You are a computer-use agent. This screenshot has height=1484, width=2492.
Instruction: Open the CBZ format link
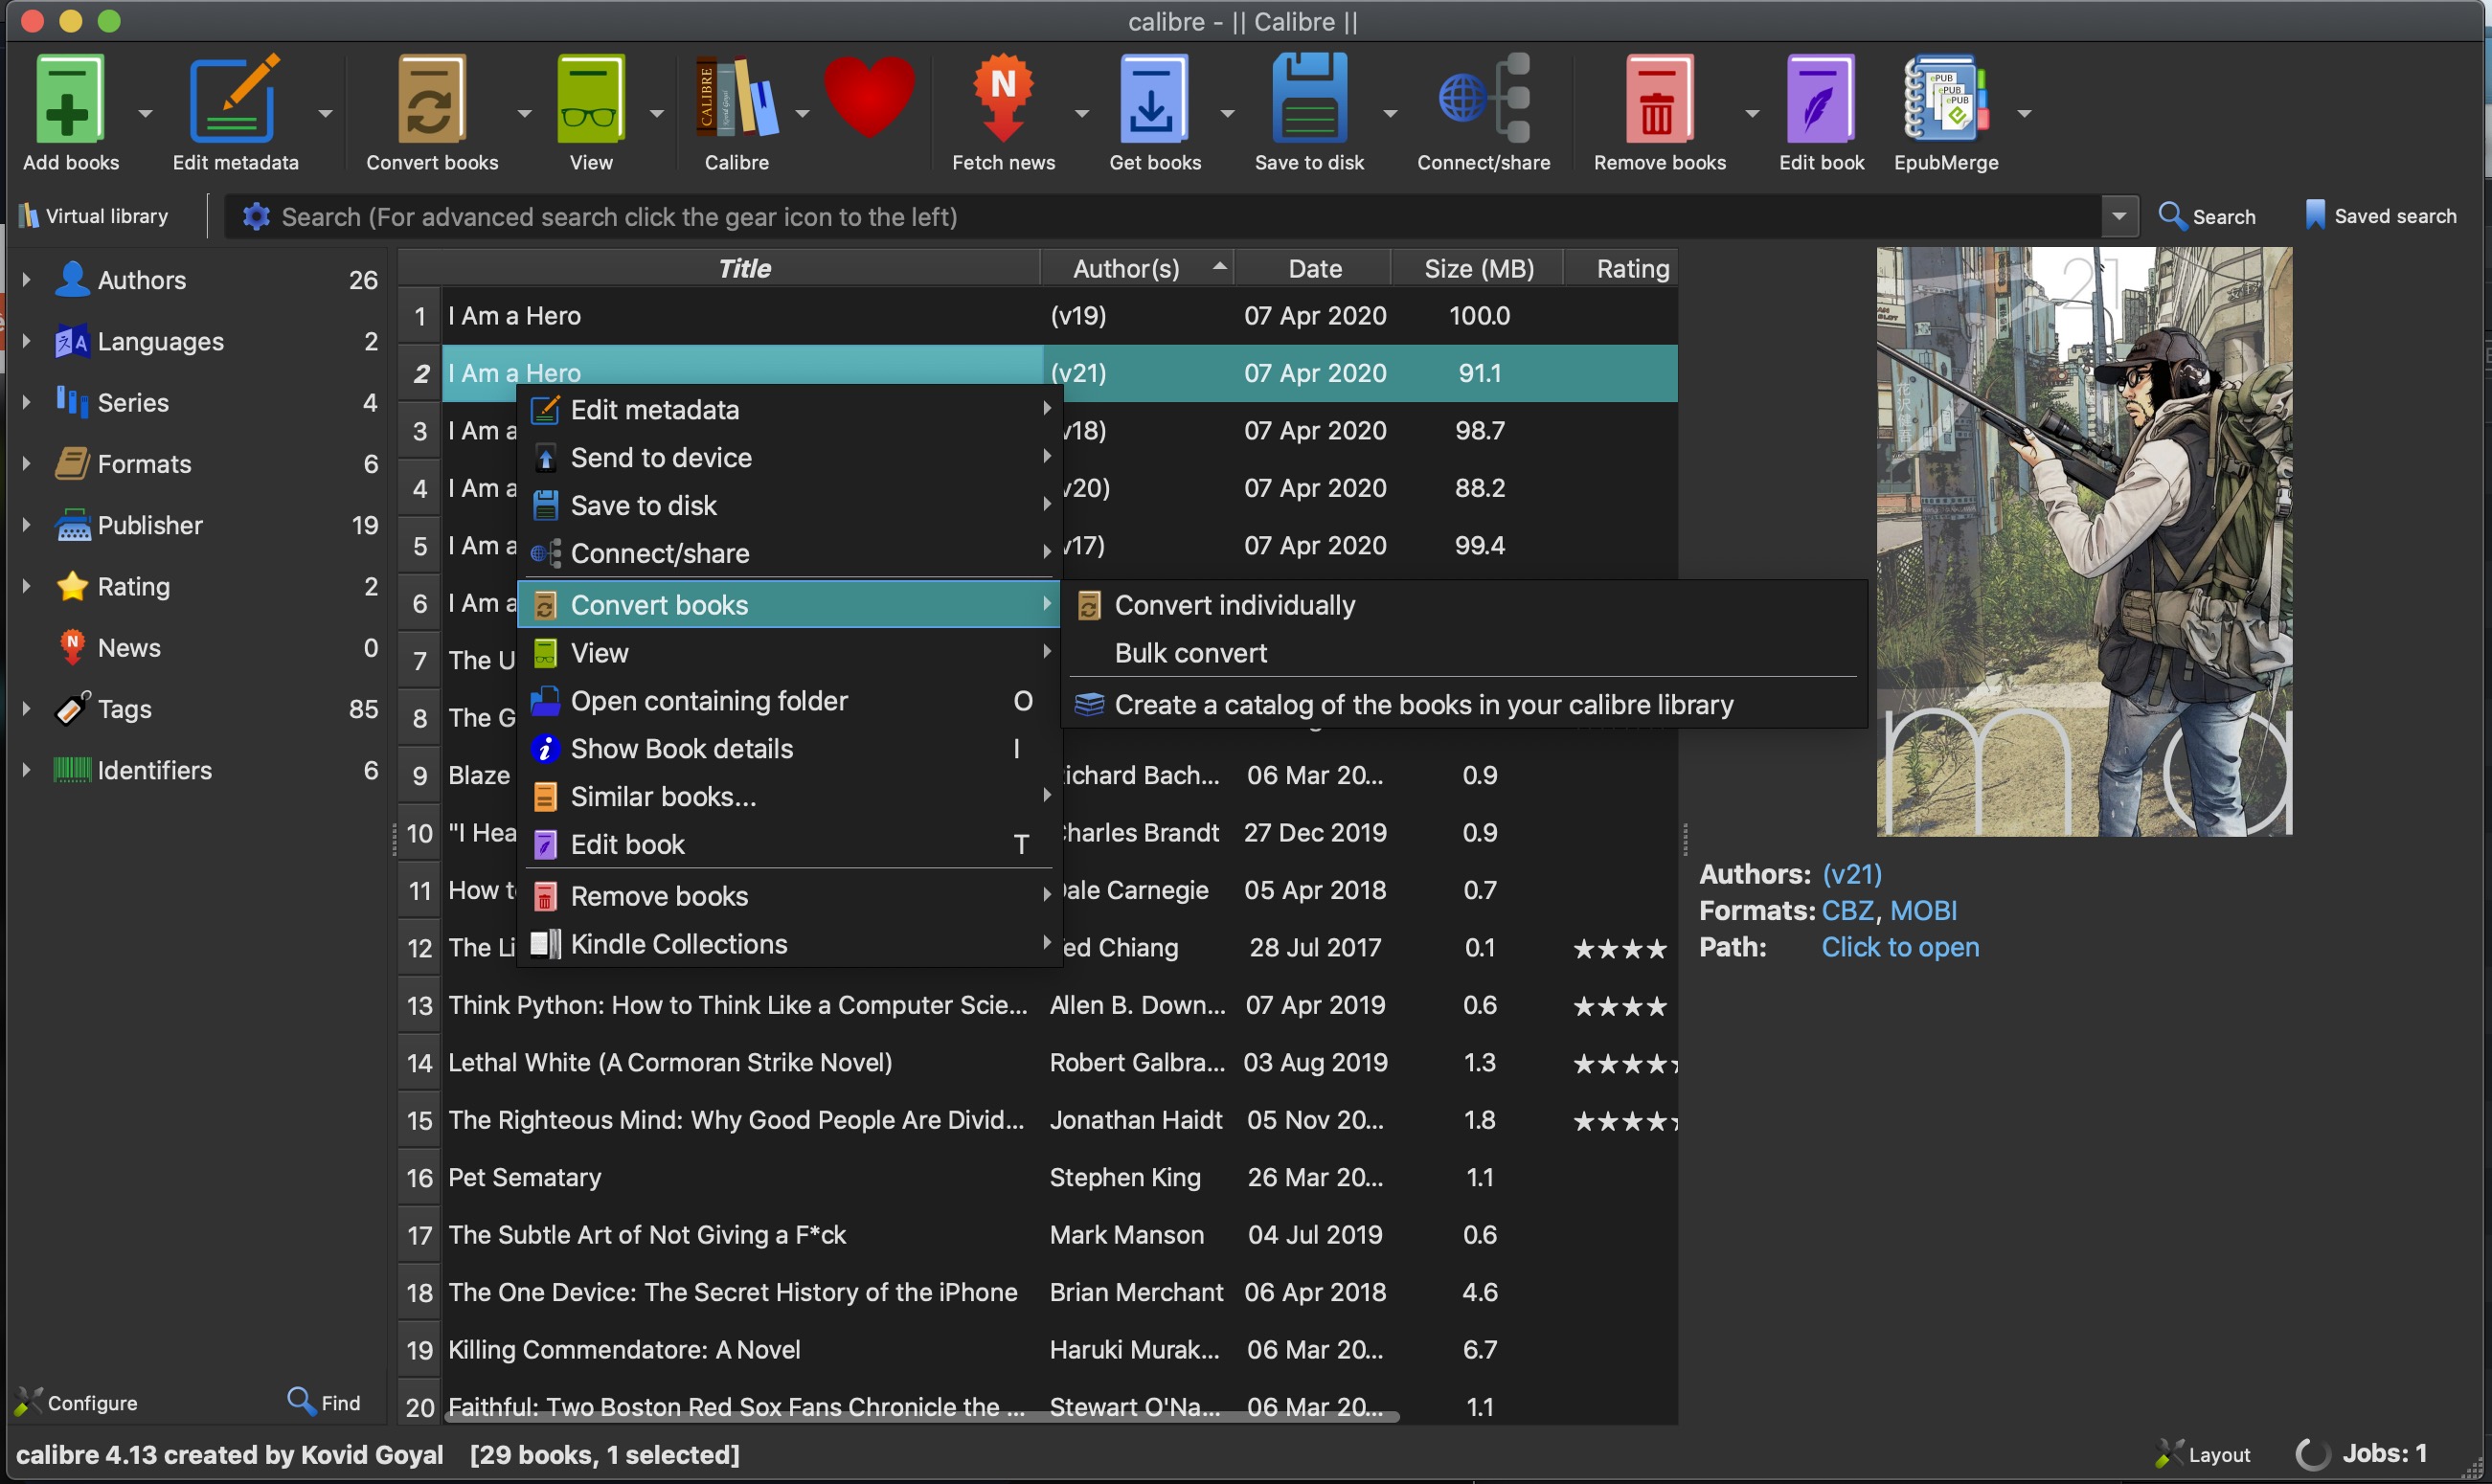(x=1847, y=910)
